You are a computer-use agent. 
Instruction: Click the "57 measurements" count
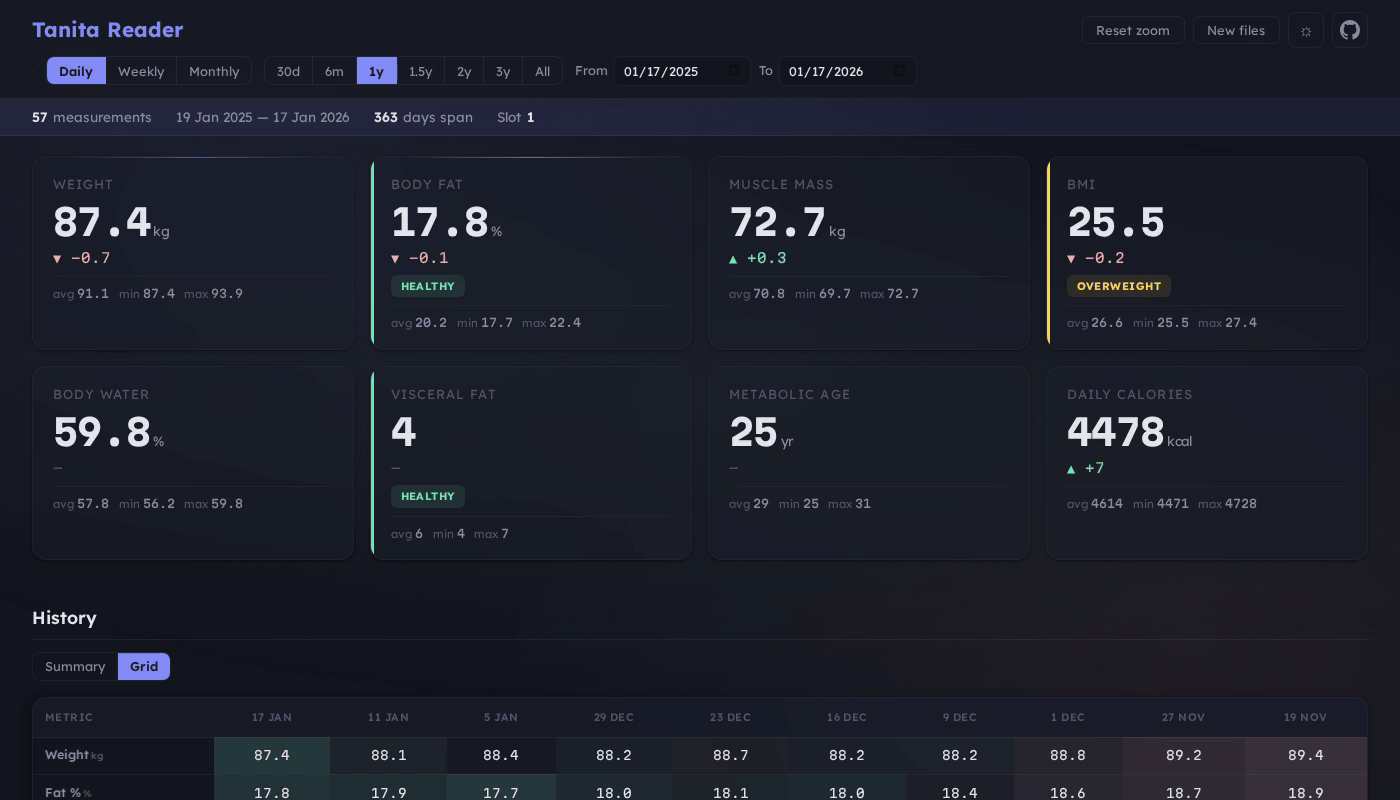click(92, 117)
